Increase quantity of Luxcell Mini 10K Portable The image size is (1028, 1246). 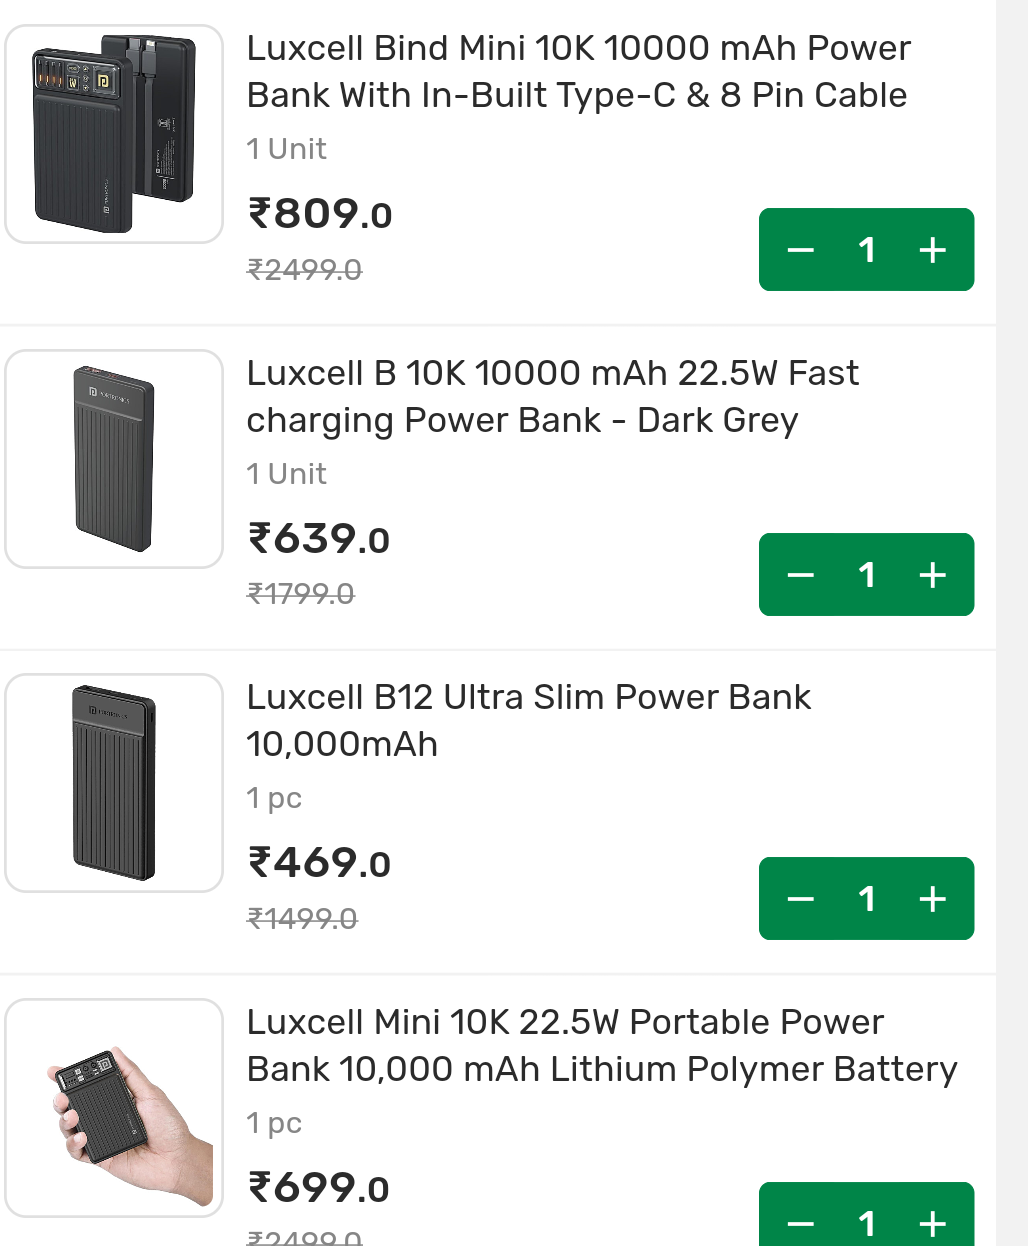(x=932, y=1222)
